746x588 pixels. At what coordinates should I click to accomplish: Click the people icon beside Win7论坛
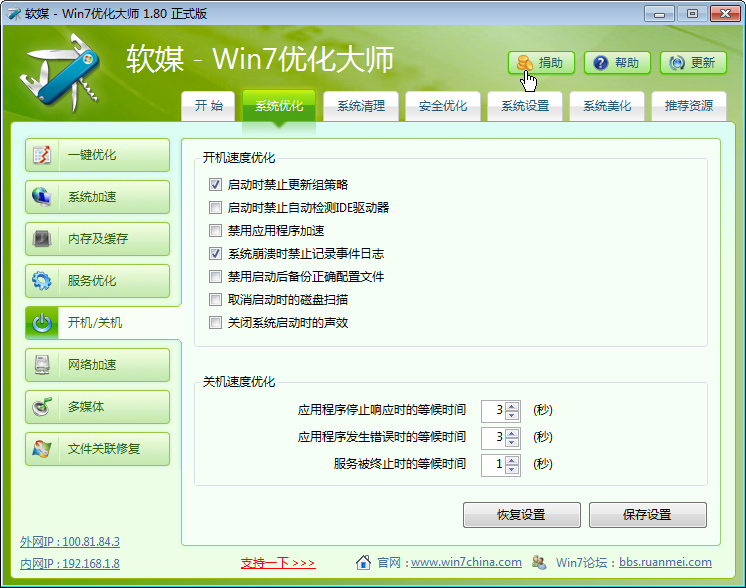pyautogui.click(x=539, y=562)
